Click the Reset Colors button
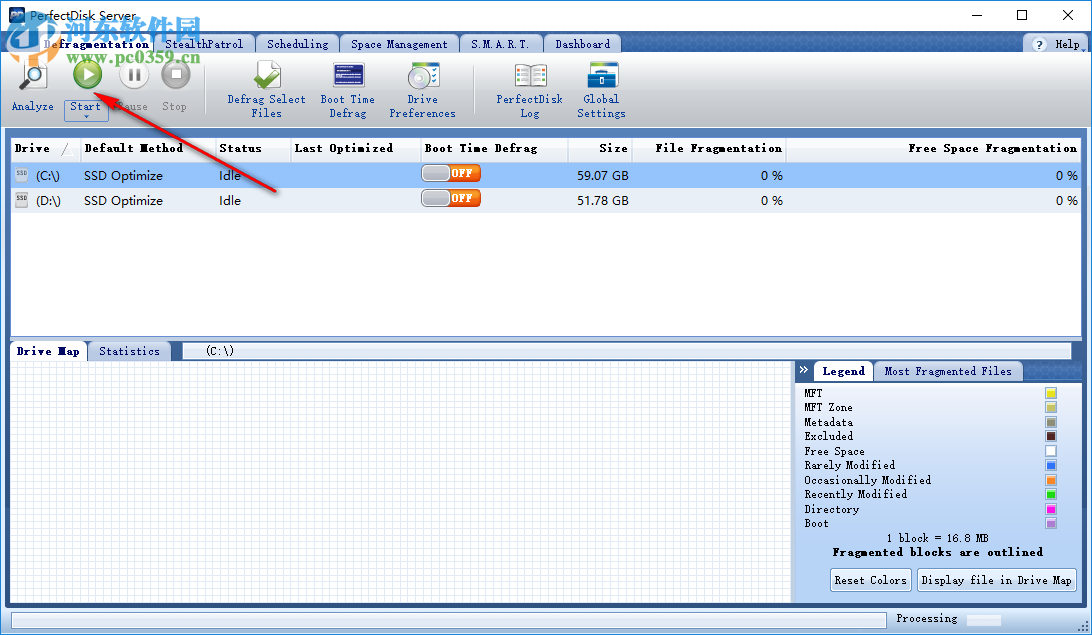Screen dimensions: 1092x635 [870, 580]
